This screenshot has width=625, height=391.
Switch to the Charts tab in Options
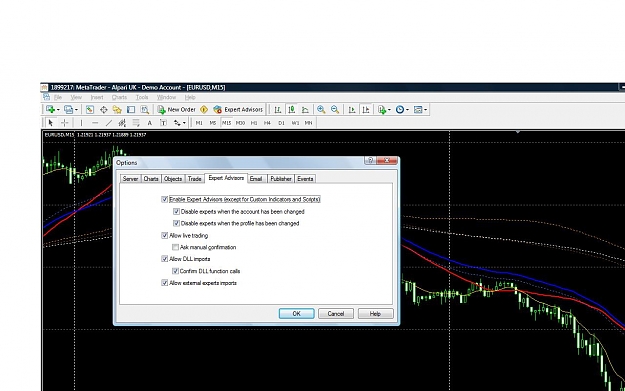(151, 179)
